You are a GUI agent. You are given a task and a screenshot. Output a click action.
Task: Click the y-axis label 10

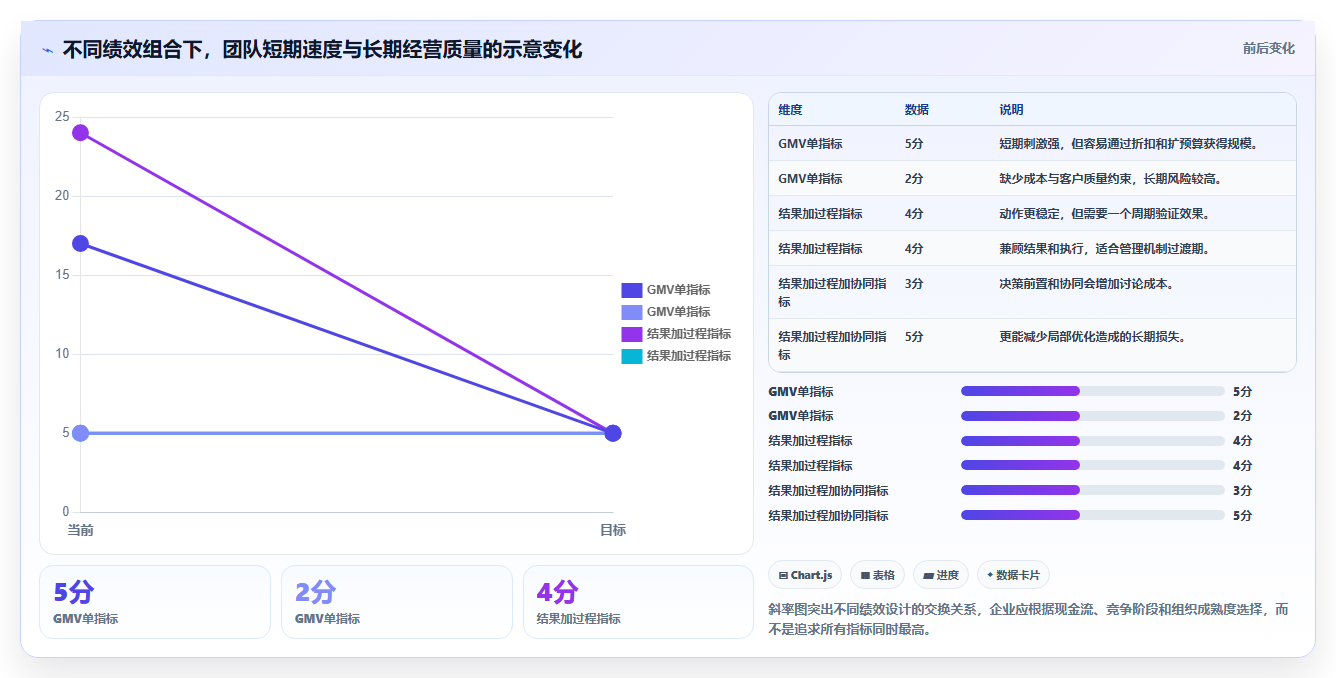click(x=62, y=354)
